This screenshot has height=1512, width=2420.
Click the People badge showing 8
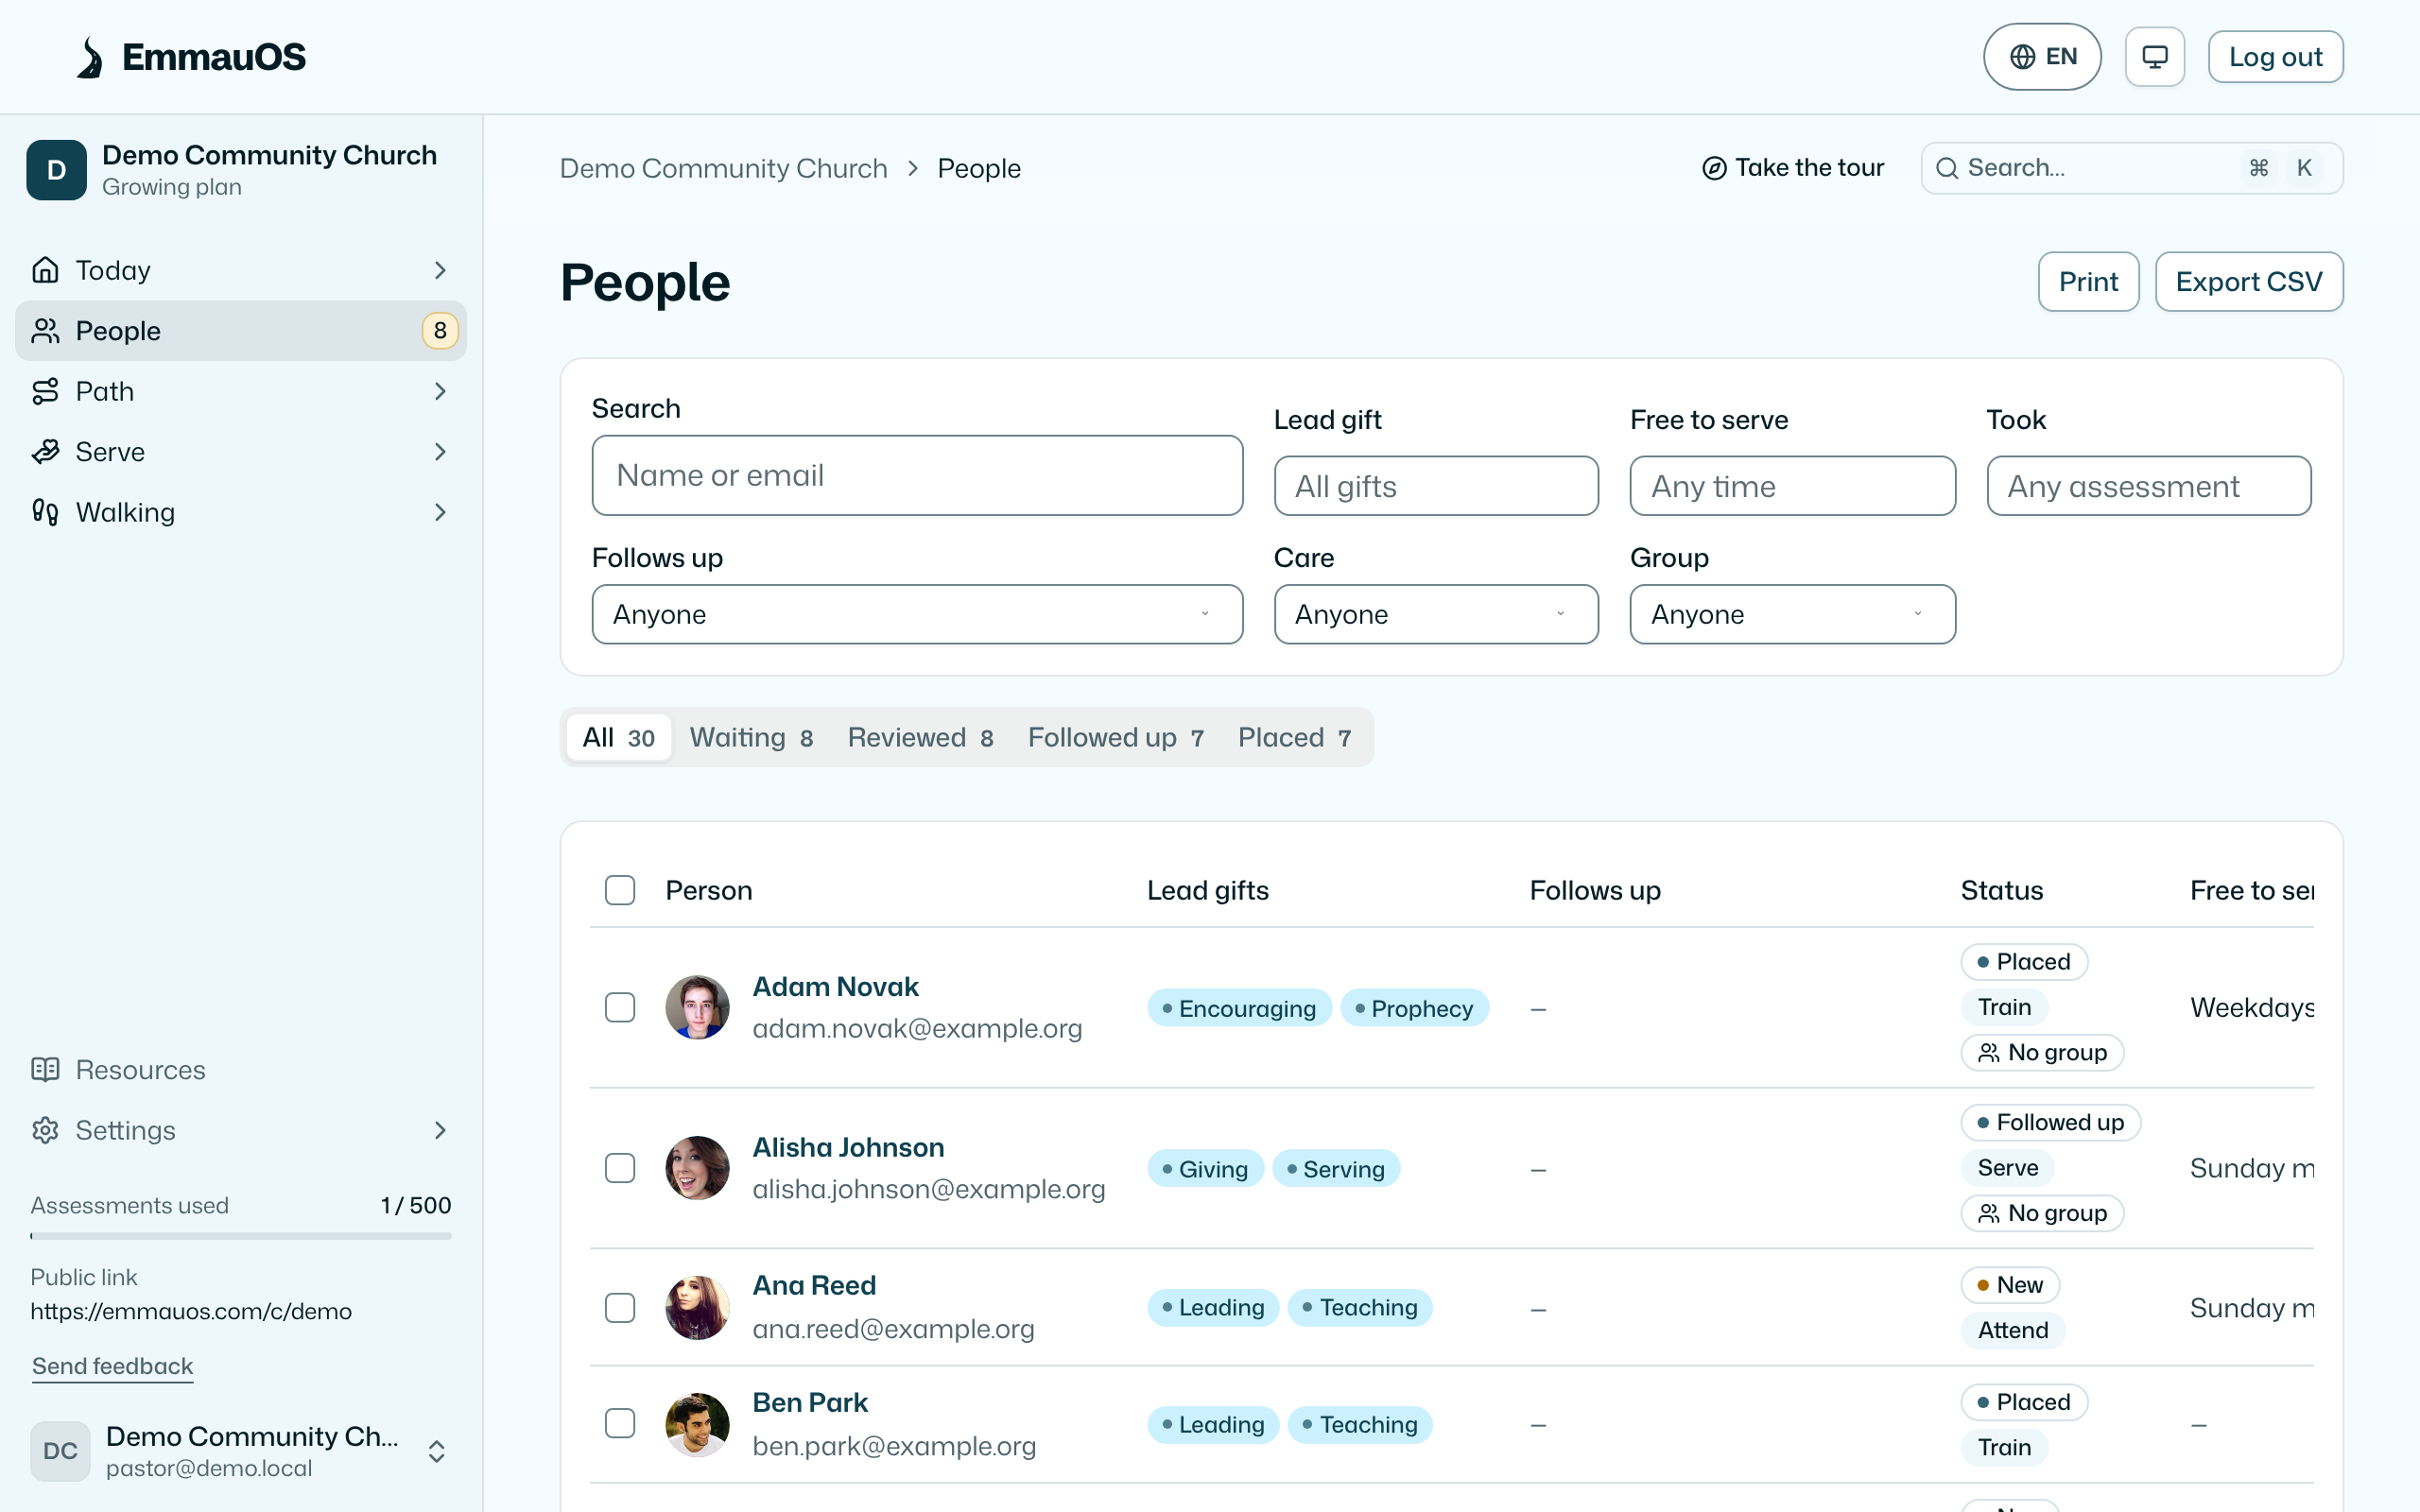pos(440,331)
